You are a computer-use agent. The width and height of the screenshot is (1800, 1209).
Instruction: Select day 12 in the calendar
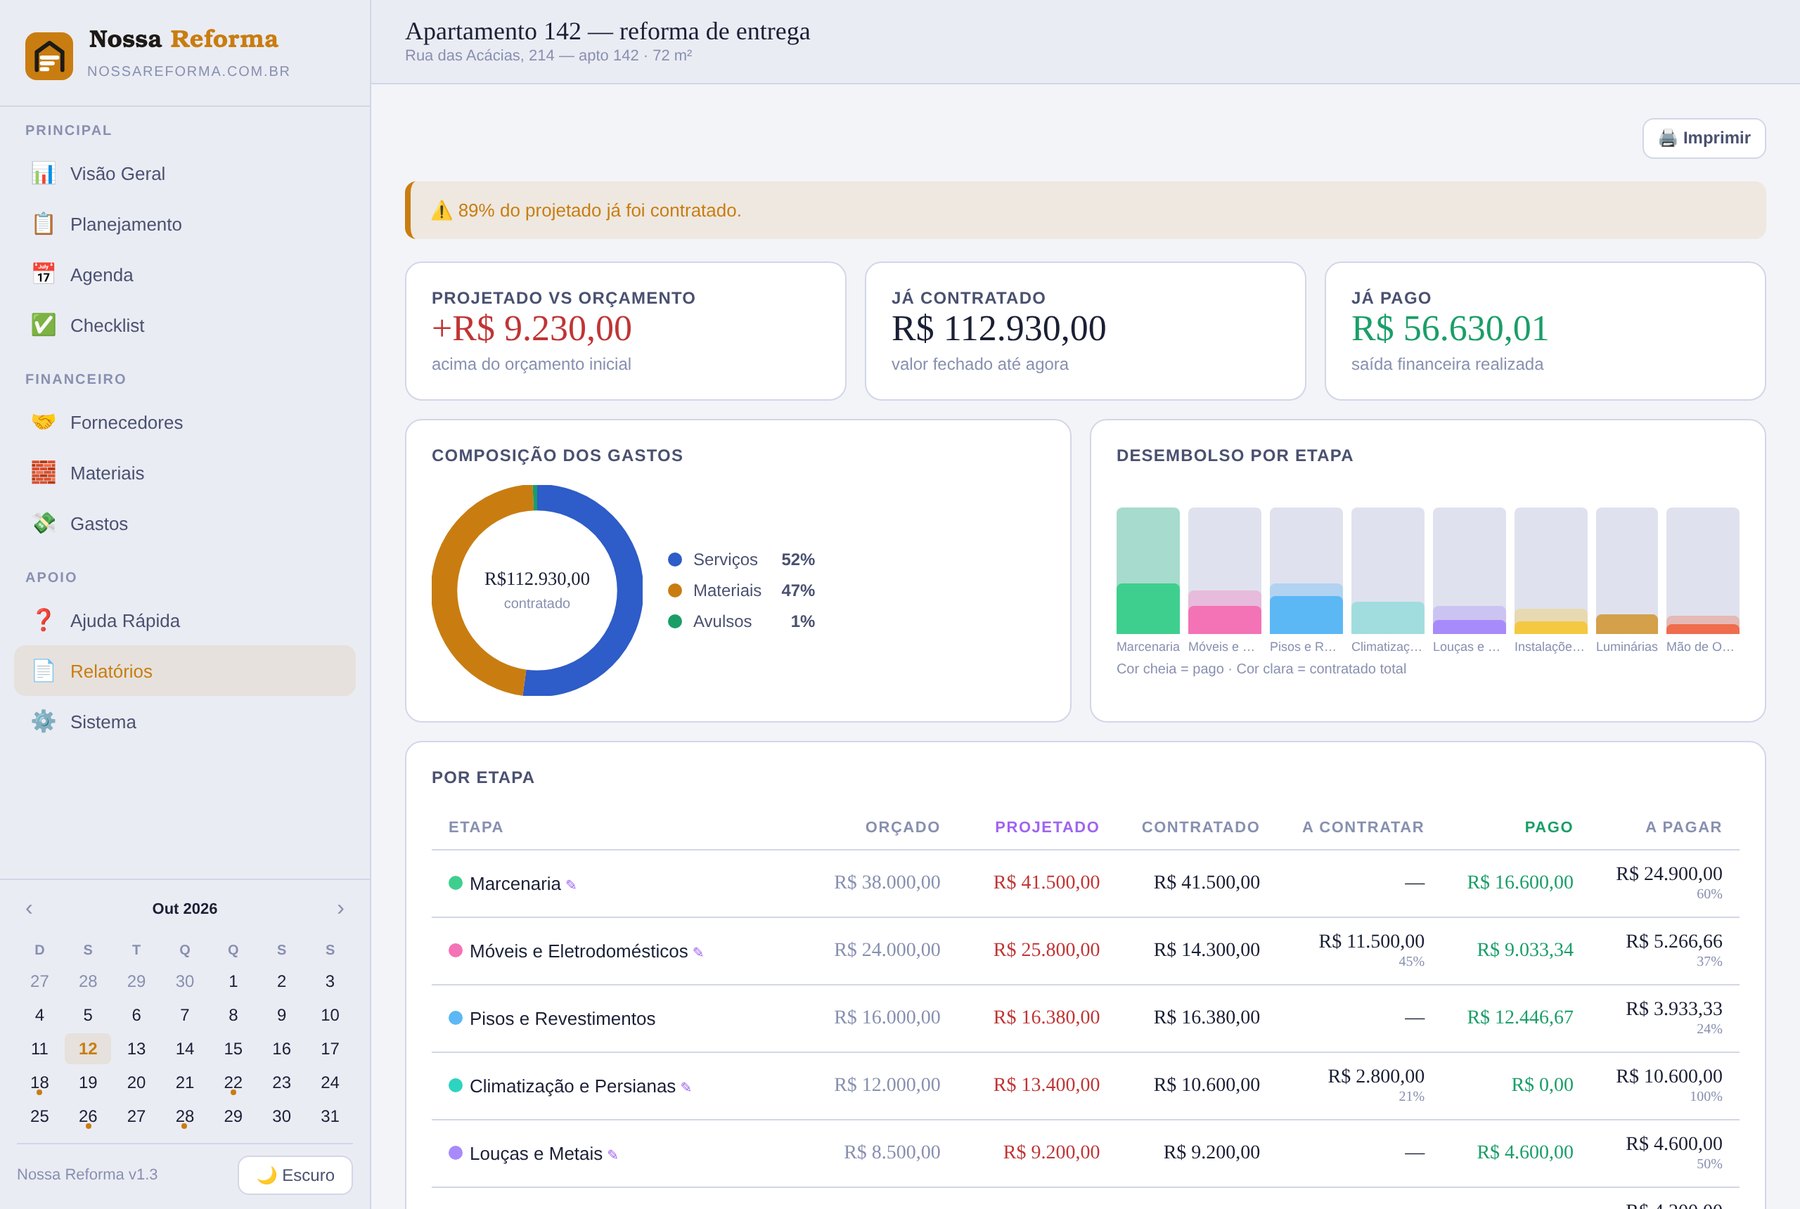coord(88,1049)
